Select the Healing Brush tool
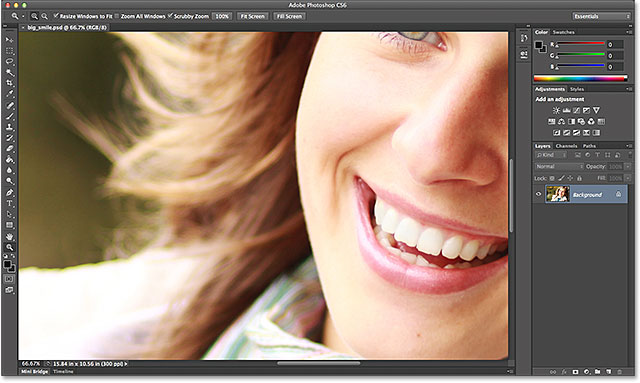 coord(9,106)
